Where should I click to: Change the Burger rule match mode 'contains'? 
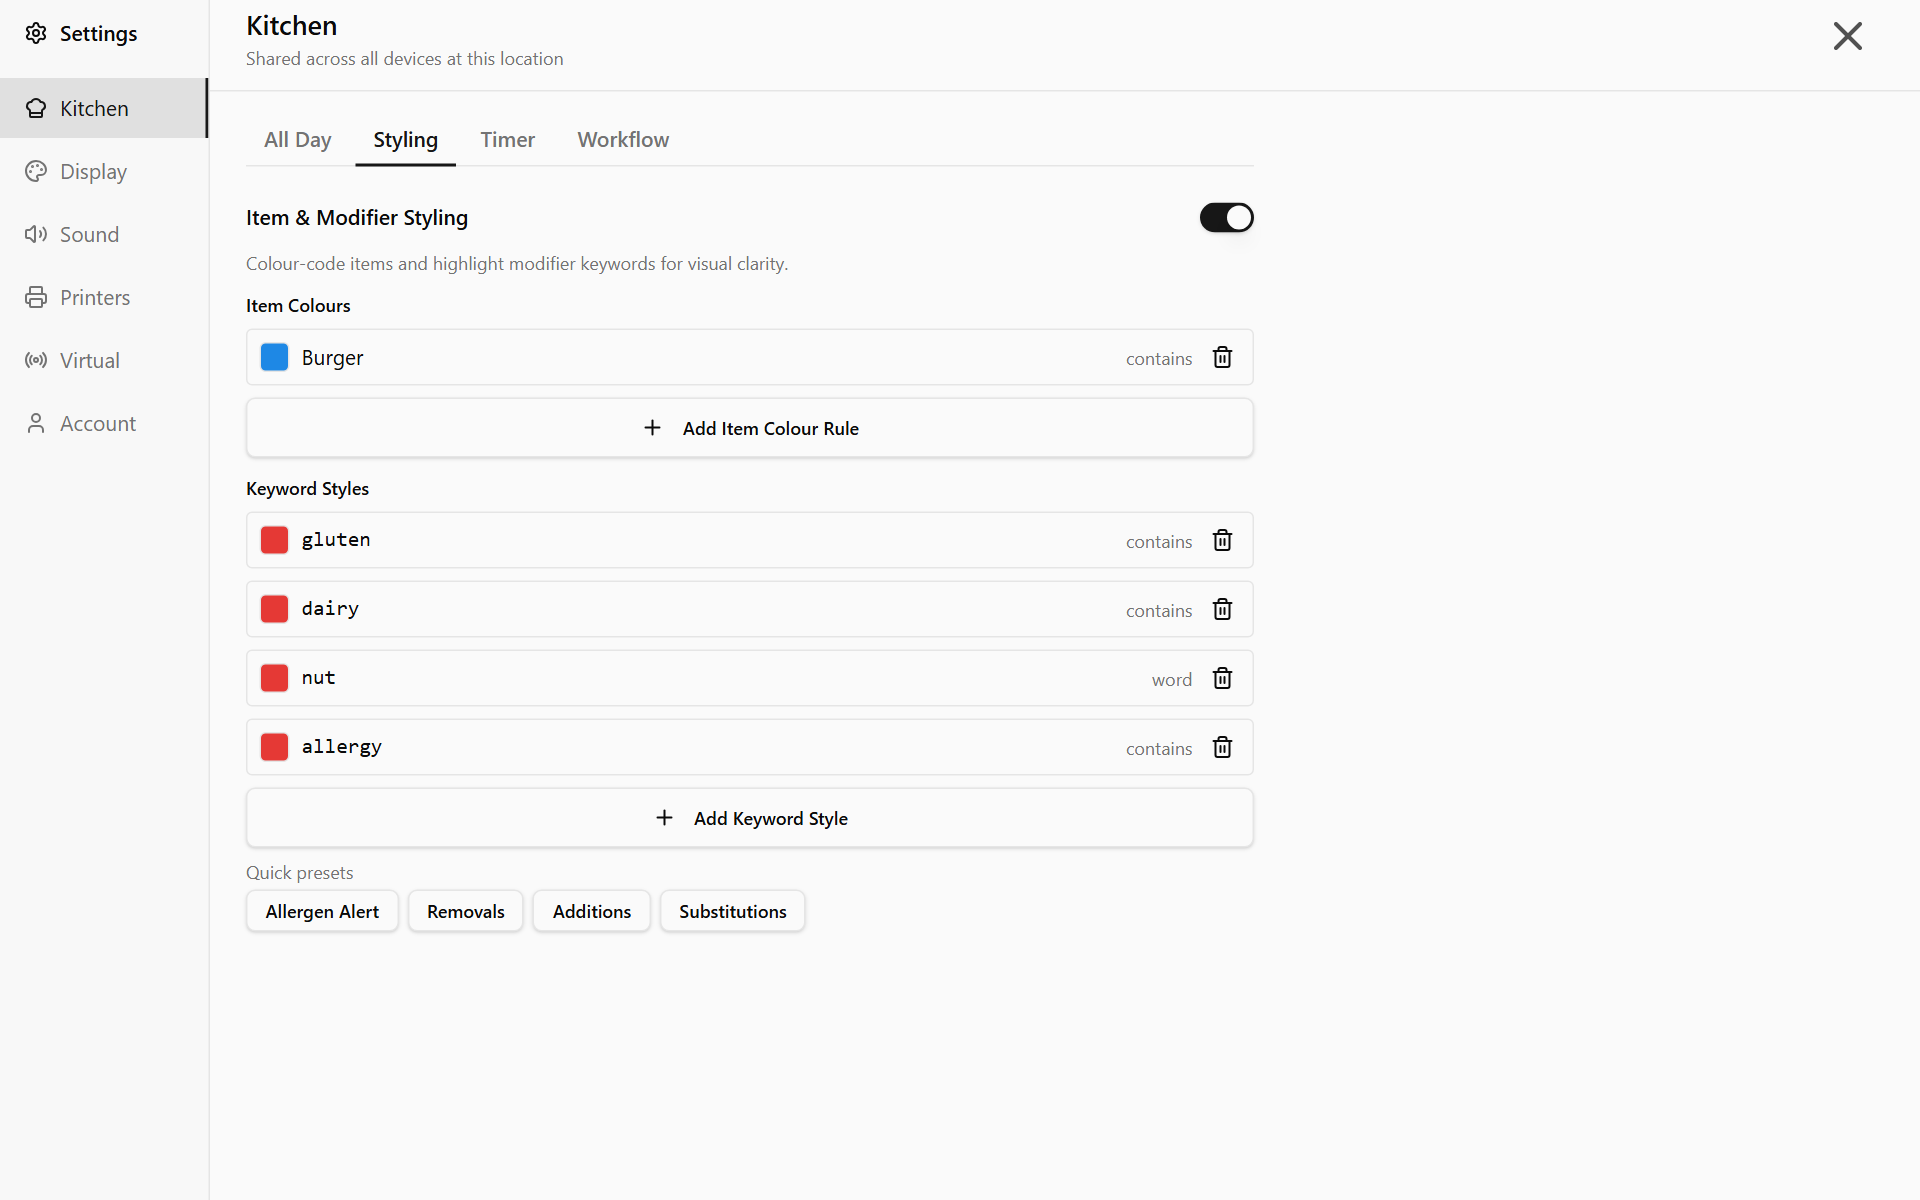(1159, 358)
